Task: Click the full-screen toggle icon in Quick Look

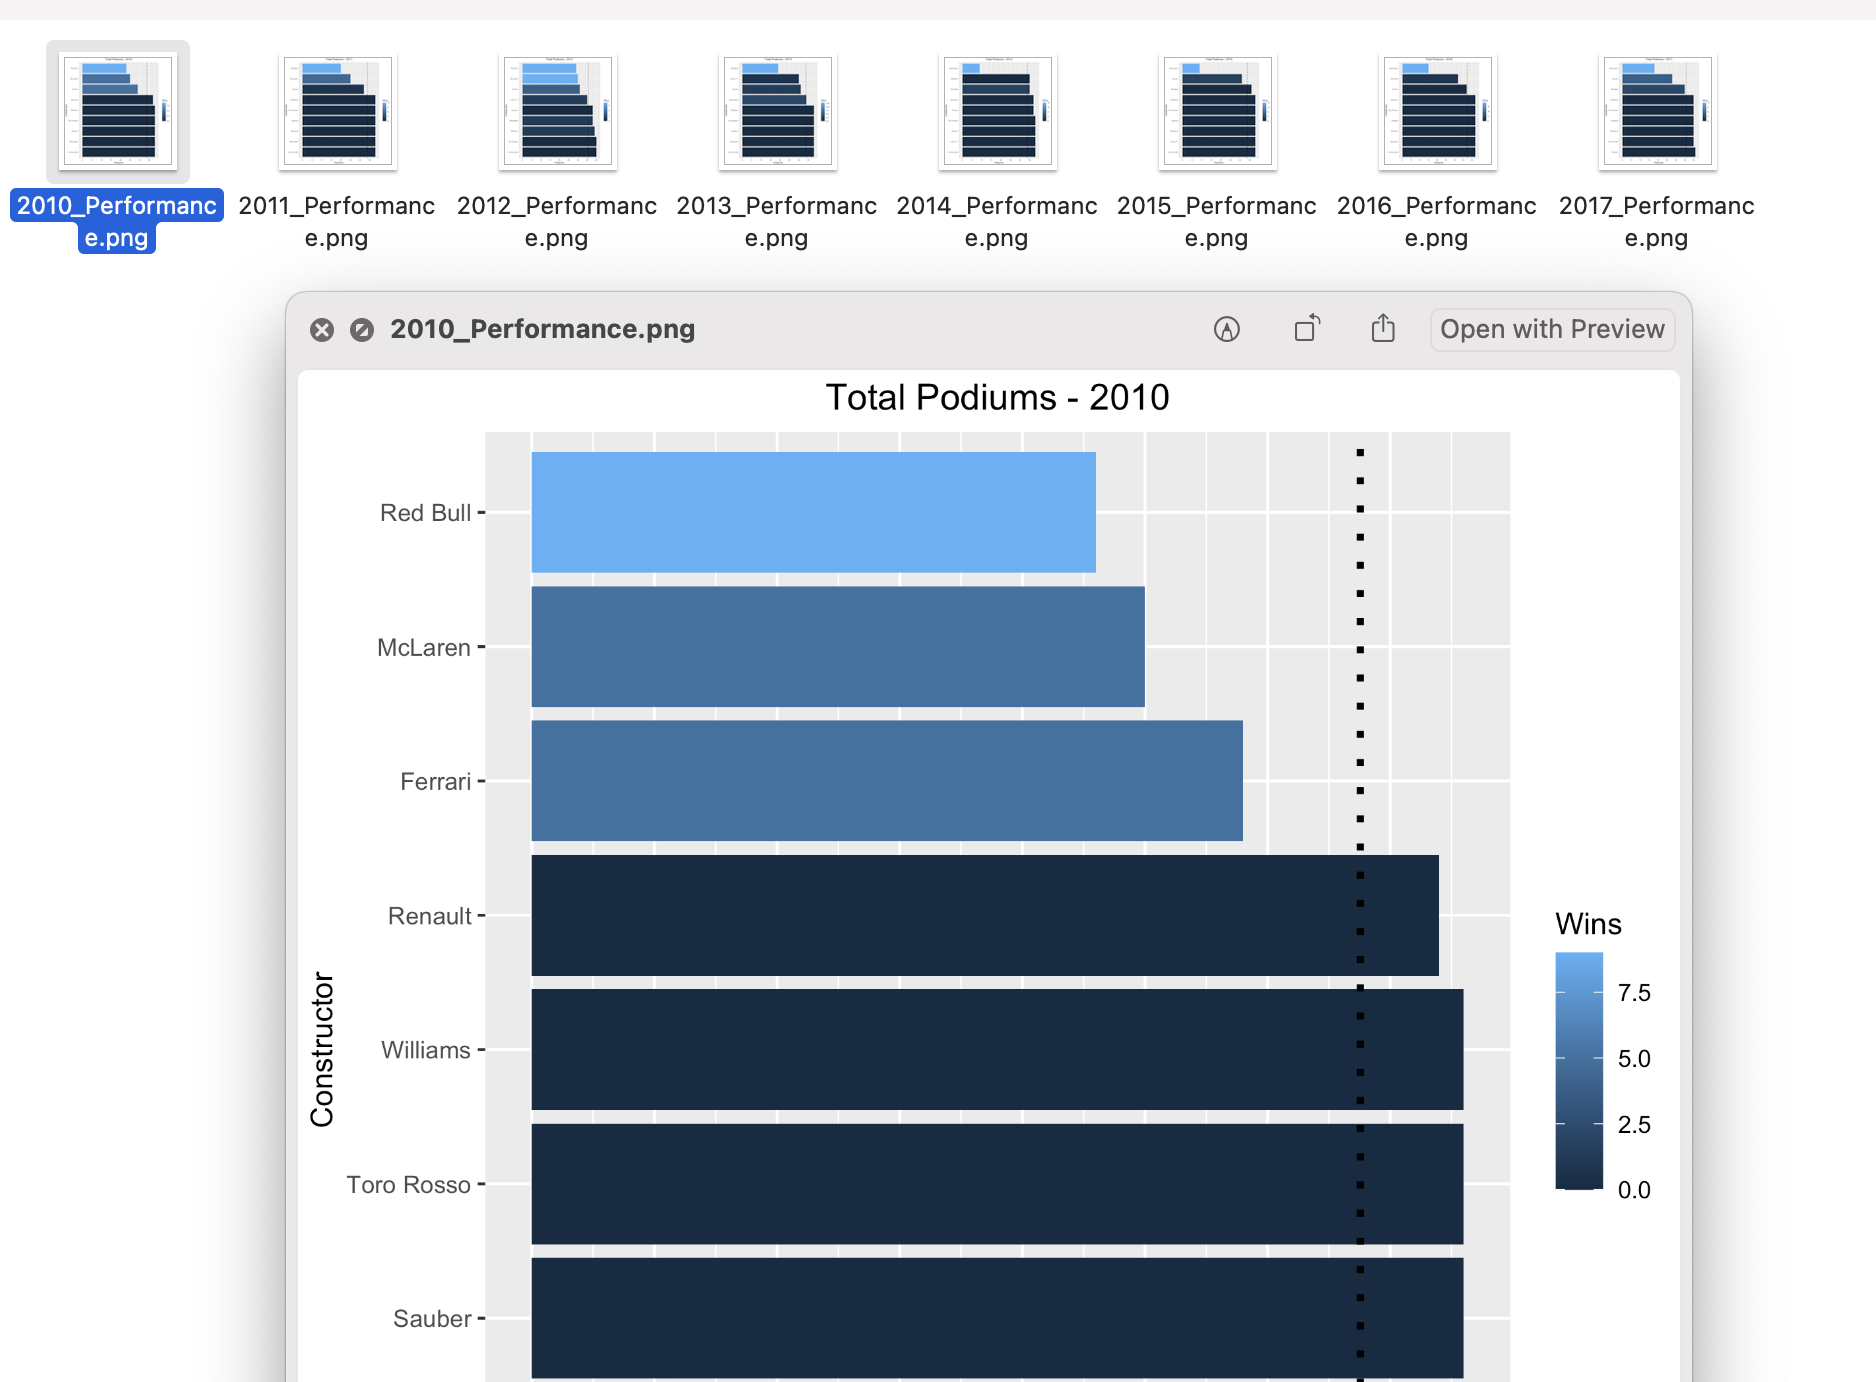Action: [362, 330]
